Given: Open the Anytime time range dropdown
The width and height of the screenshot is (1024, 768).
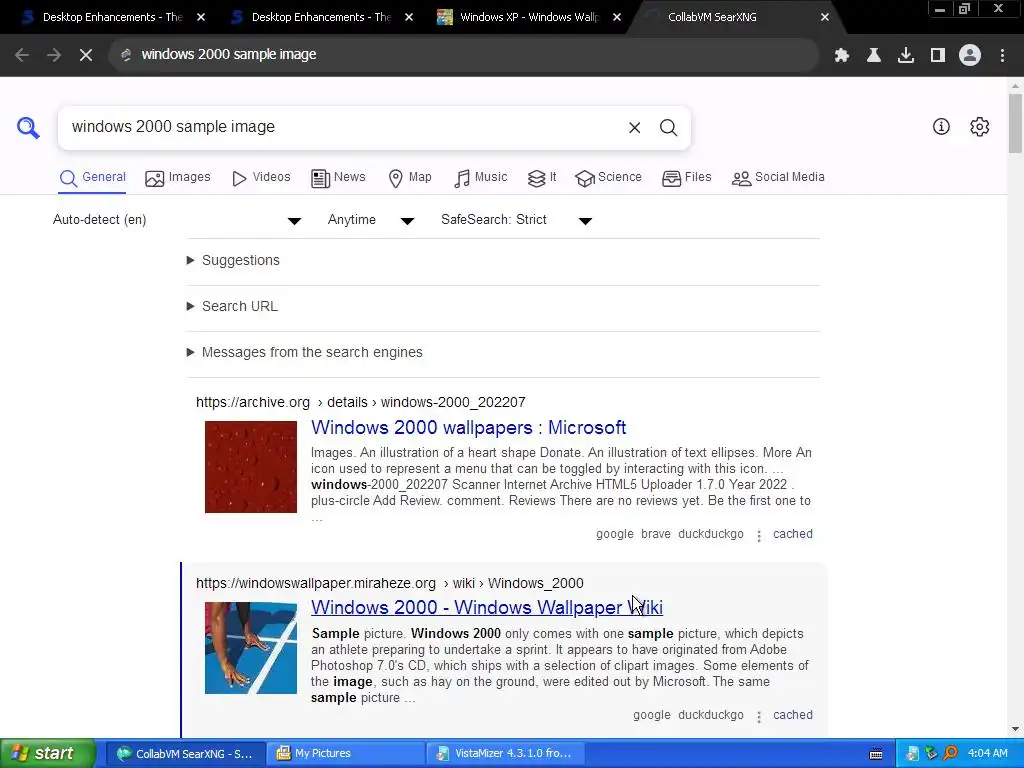Looking at the screenshot, I should (x=370, y=220).
